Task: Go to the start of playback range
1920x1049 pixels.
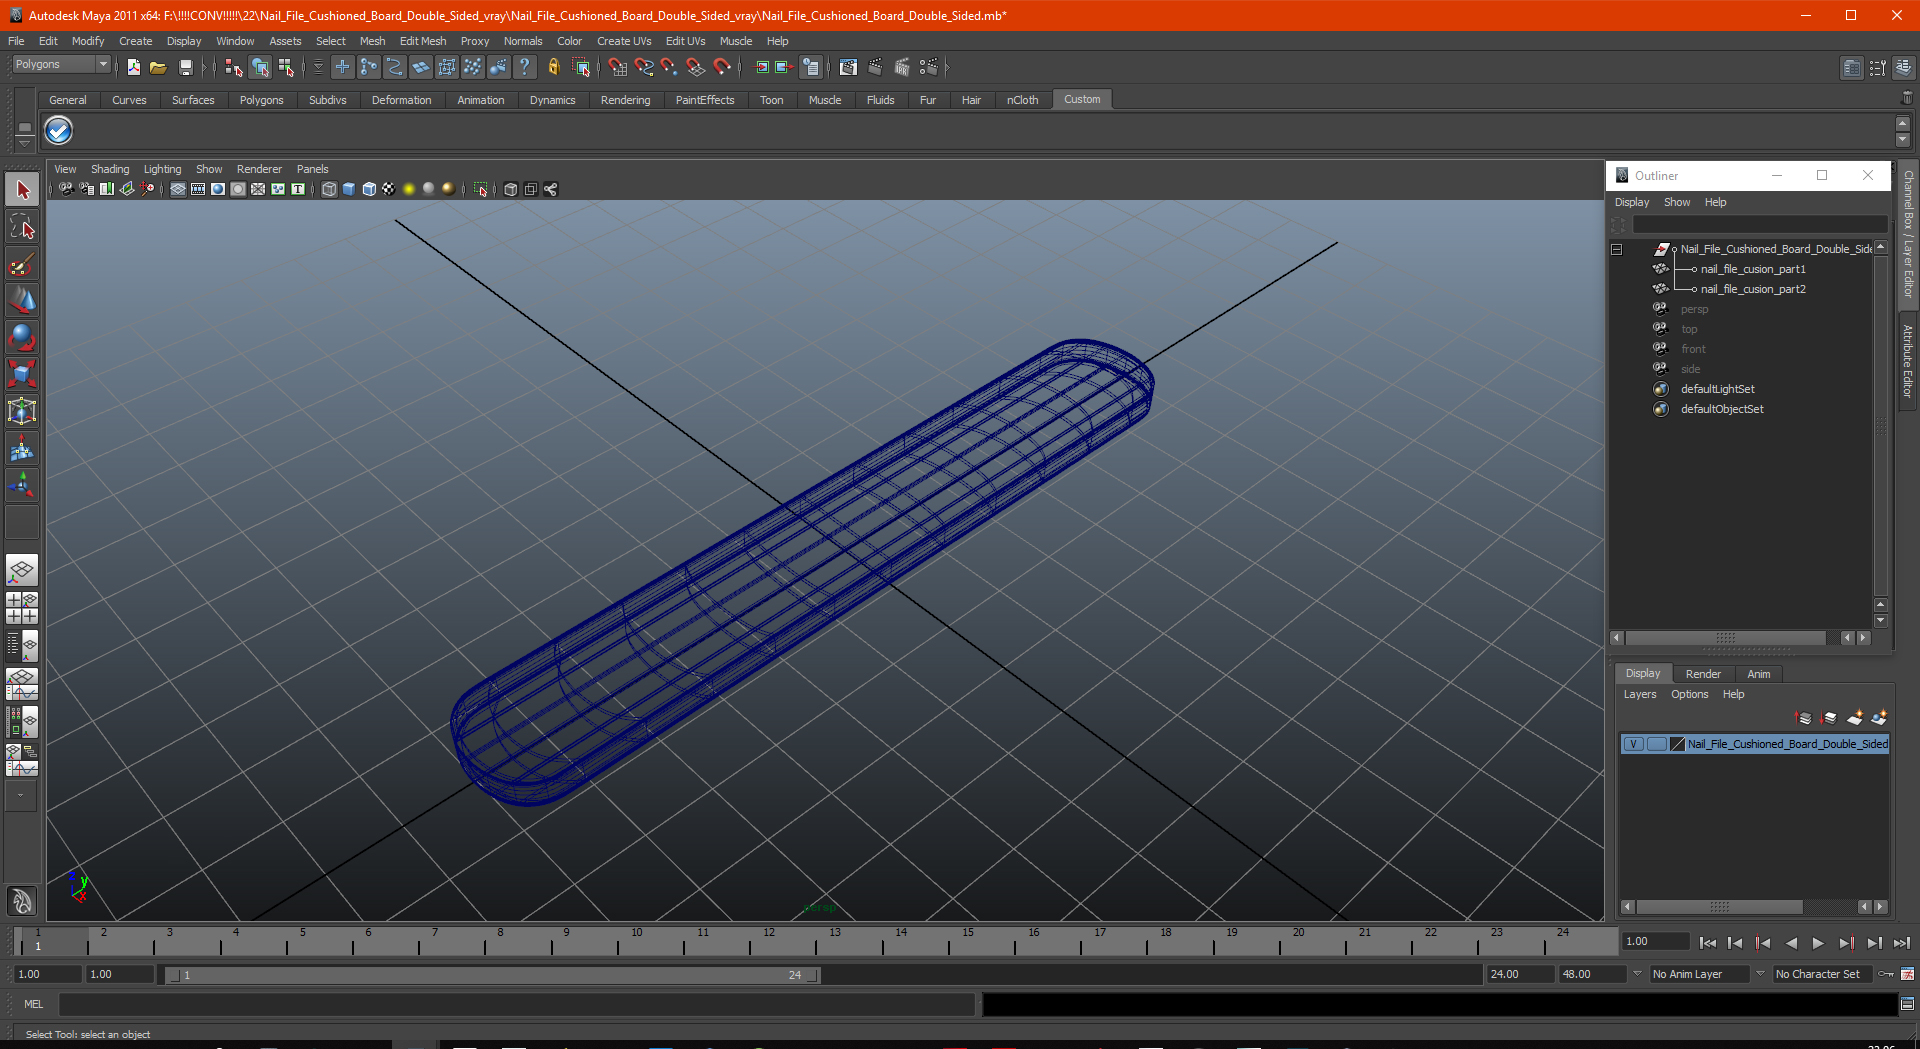Action: (1707, 942)
